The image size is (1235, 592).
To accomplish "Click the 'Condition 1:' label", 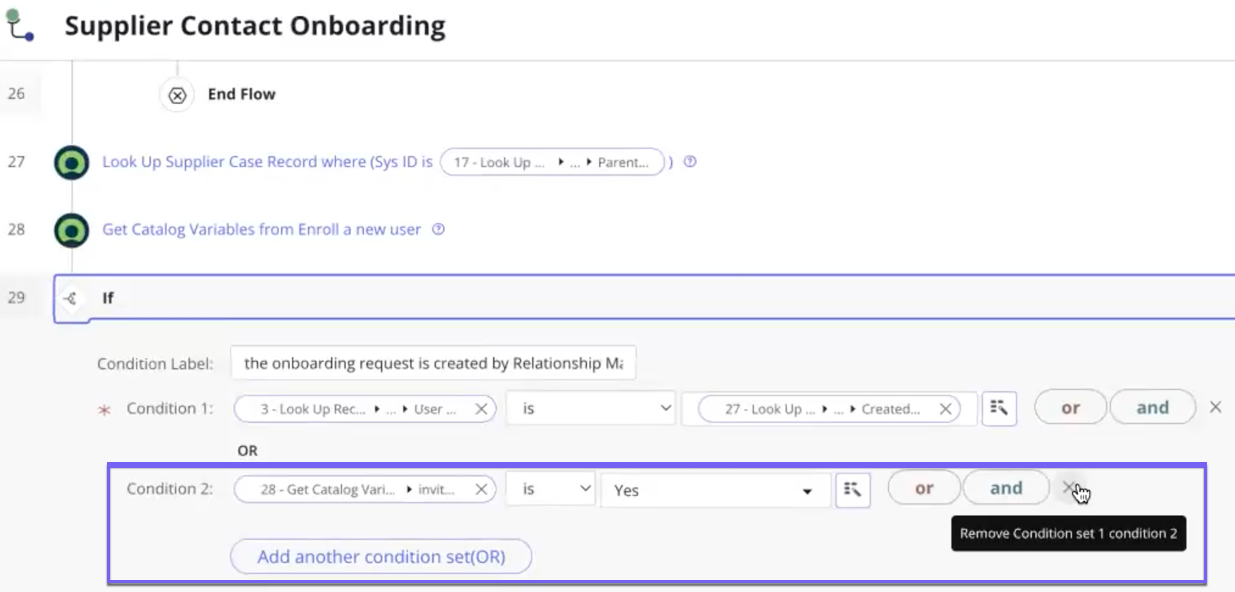I will point(170,408).
